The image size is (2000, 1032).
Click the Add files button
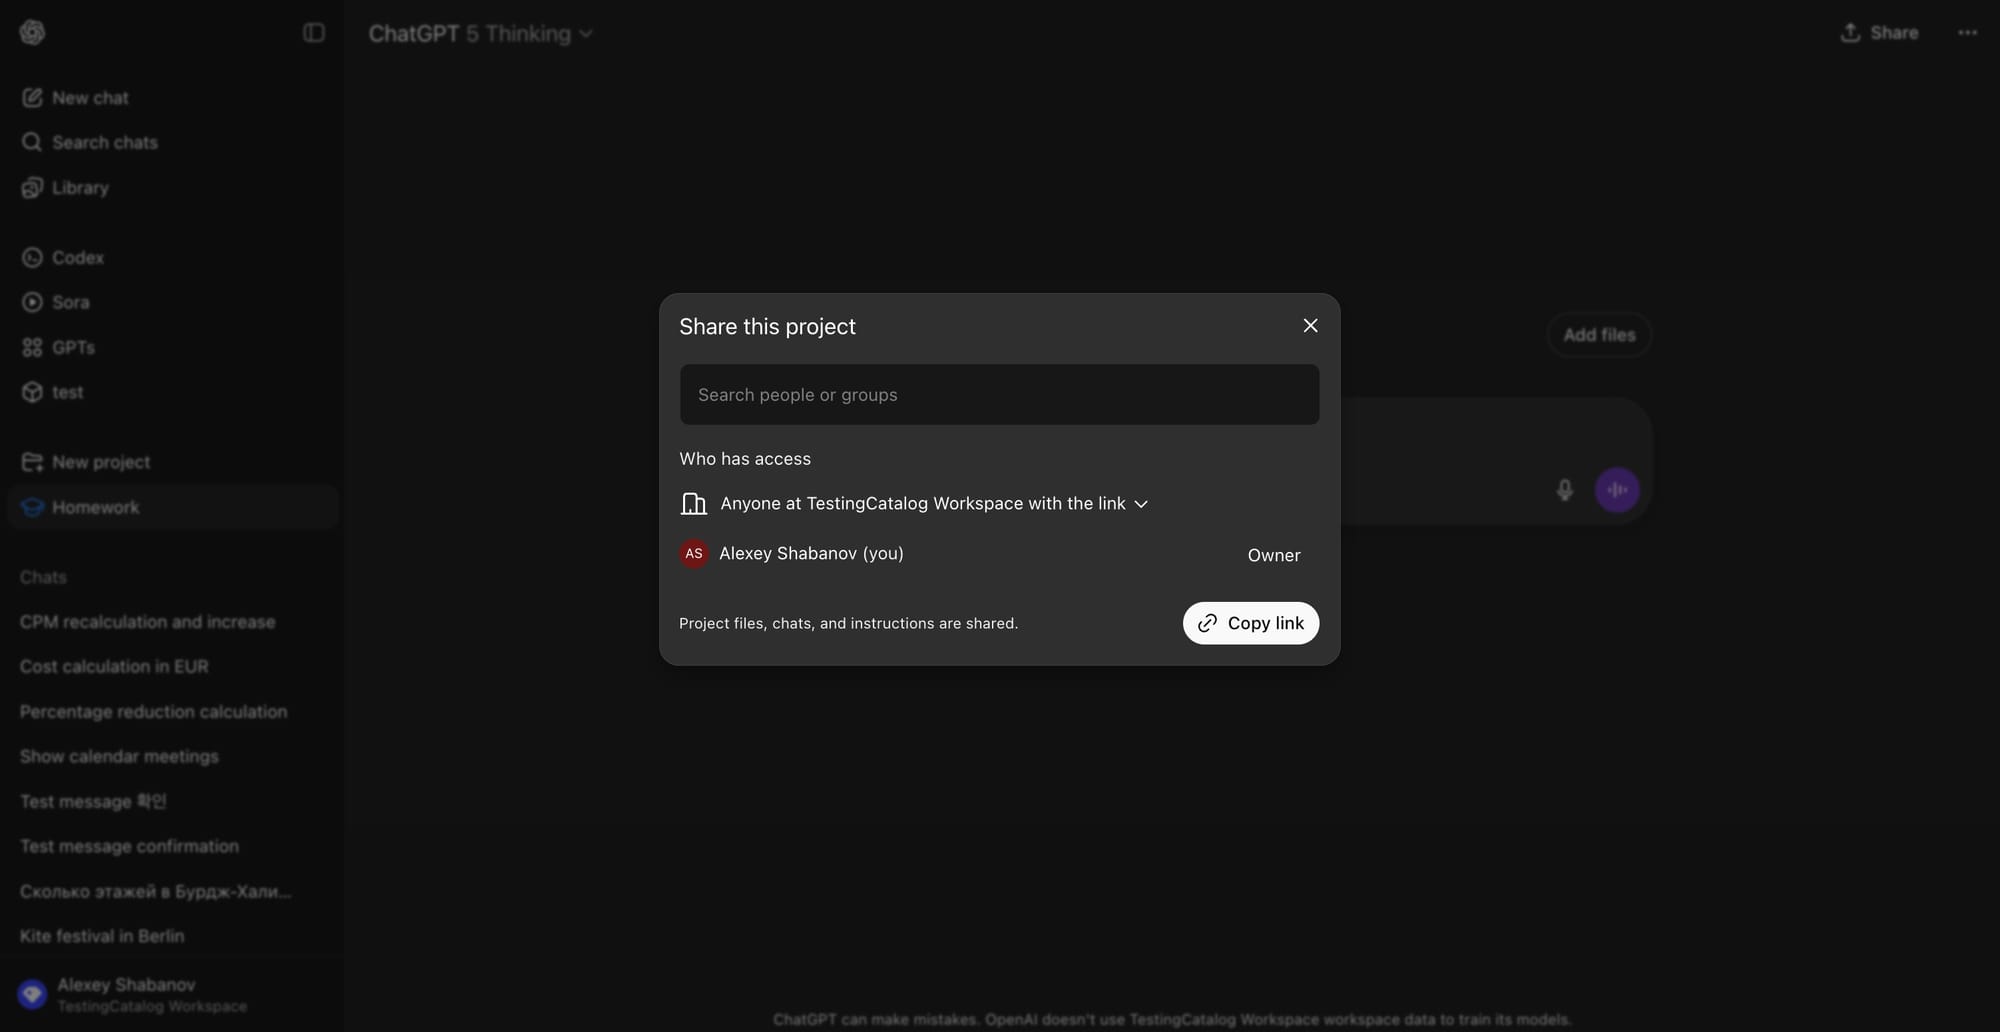tap(1597, 335)
